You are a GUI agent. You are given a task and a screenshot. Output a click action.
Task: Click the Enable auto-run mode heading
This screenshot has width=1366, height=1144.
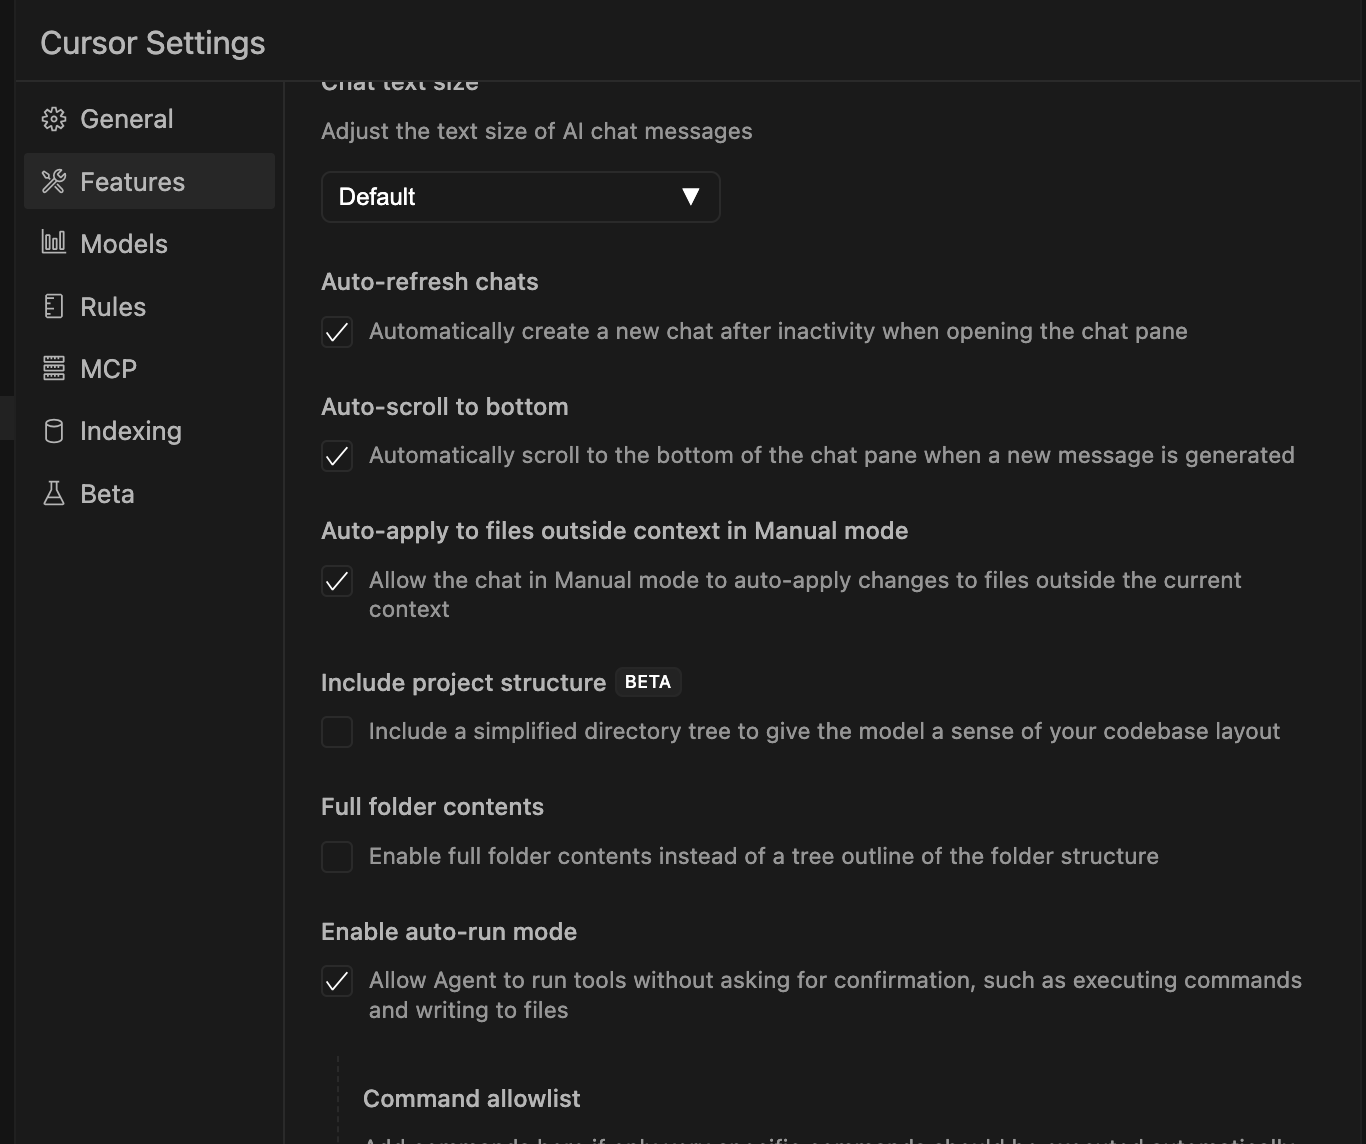(449, 932)
